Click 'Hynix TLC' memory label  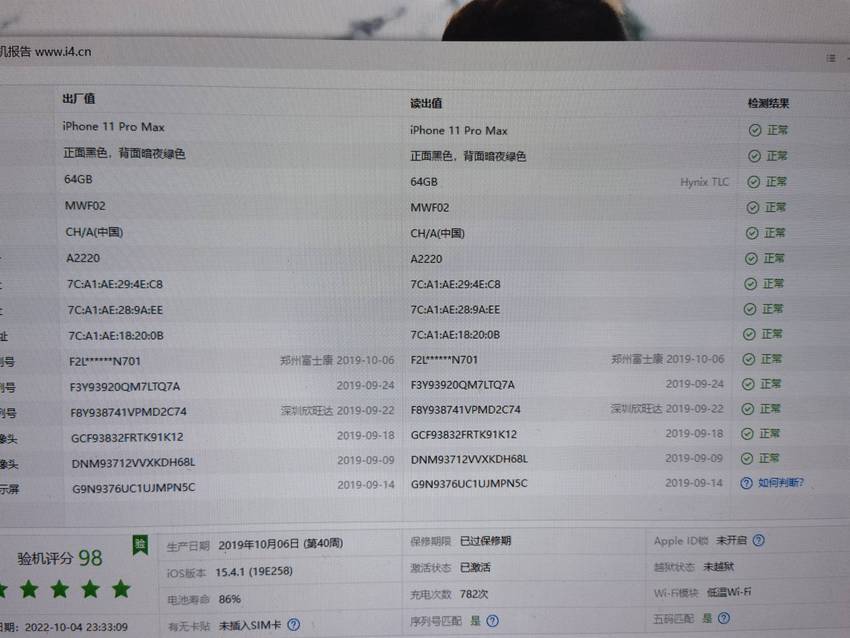pos(704,182)
